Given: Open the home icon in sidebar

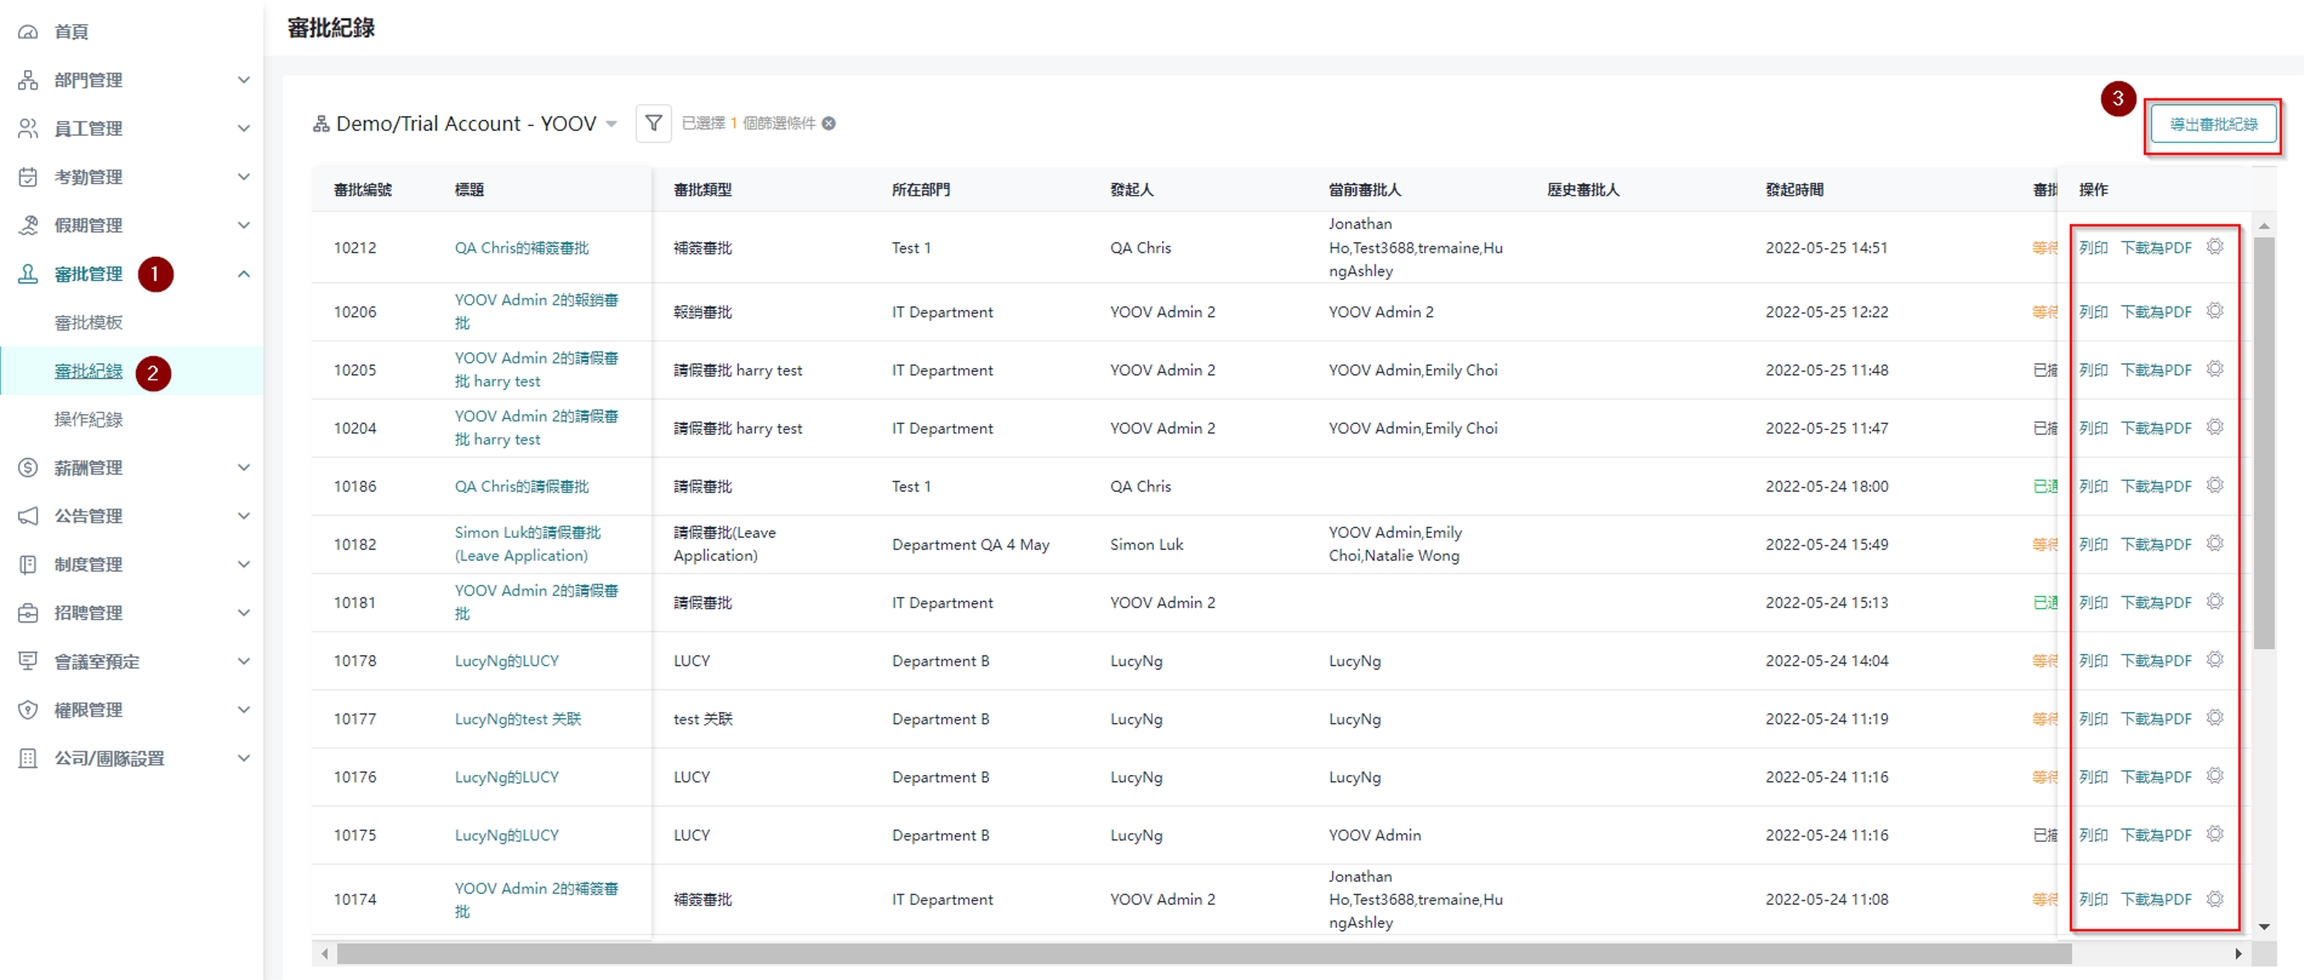Looking at the screenshot, I should [28, 32].
